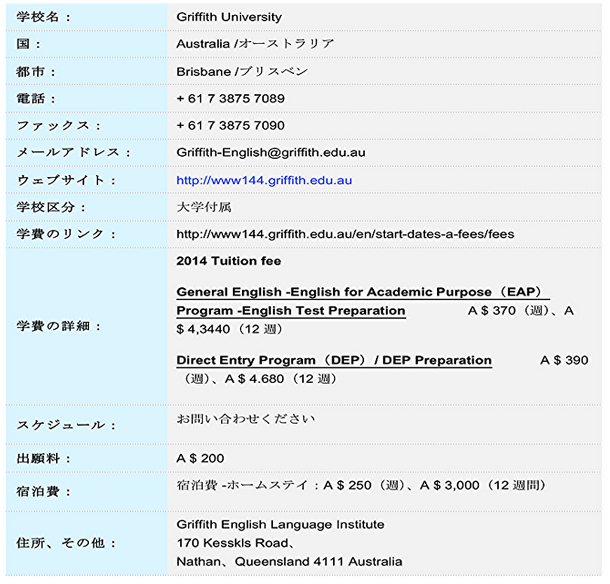
Task: Click the homestay fee line with A $ 250
Action: (361, 486)
